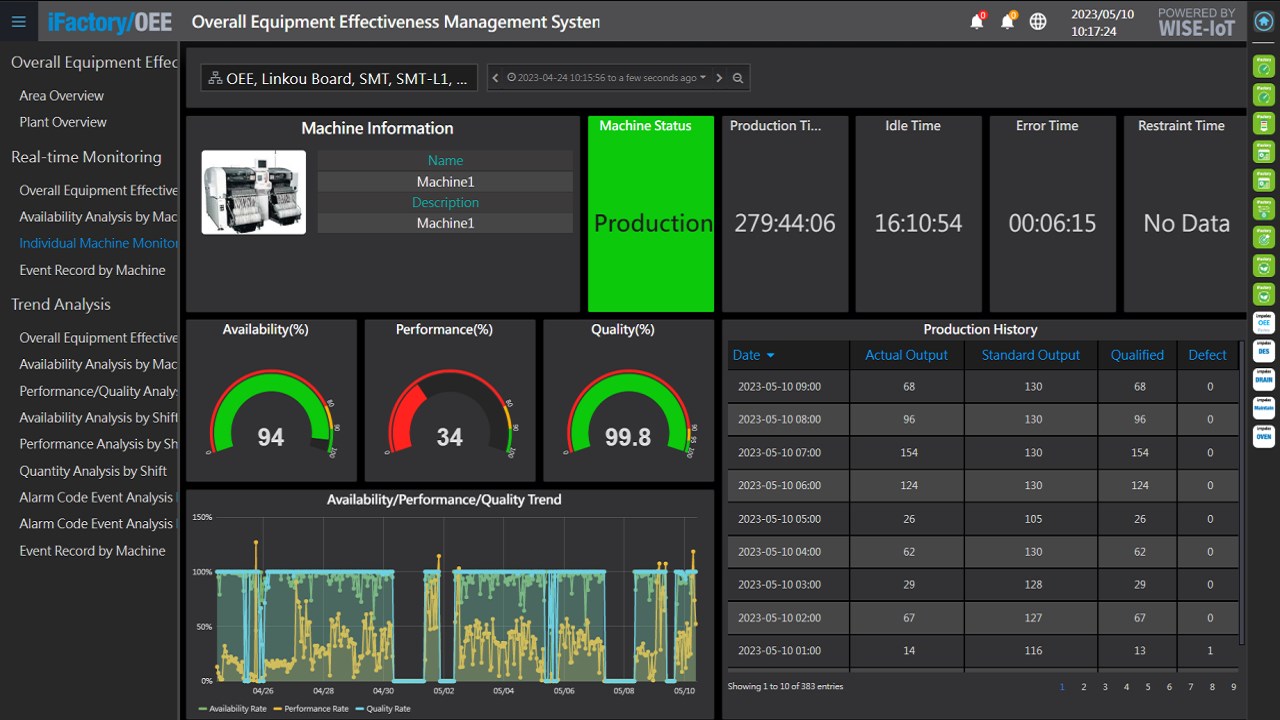Open the OVEN app icon
The image size is (1280, 720).
tap(1264, 436)
